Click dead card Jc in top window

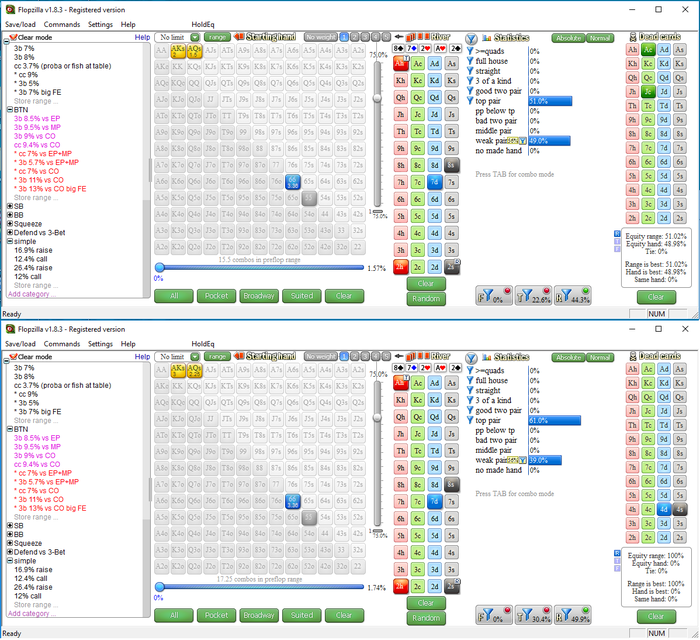coord(648,91)
